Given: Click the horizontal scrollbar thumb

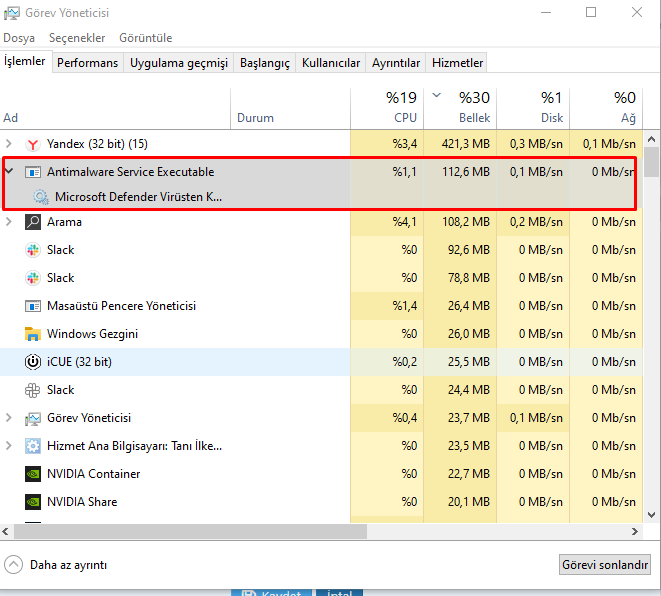Looking at the screenshot, I should [x=191, y=532].
